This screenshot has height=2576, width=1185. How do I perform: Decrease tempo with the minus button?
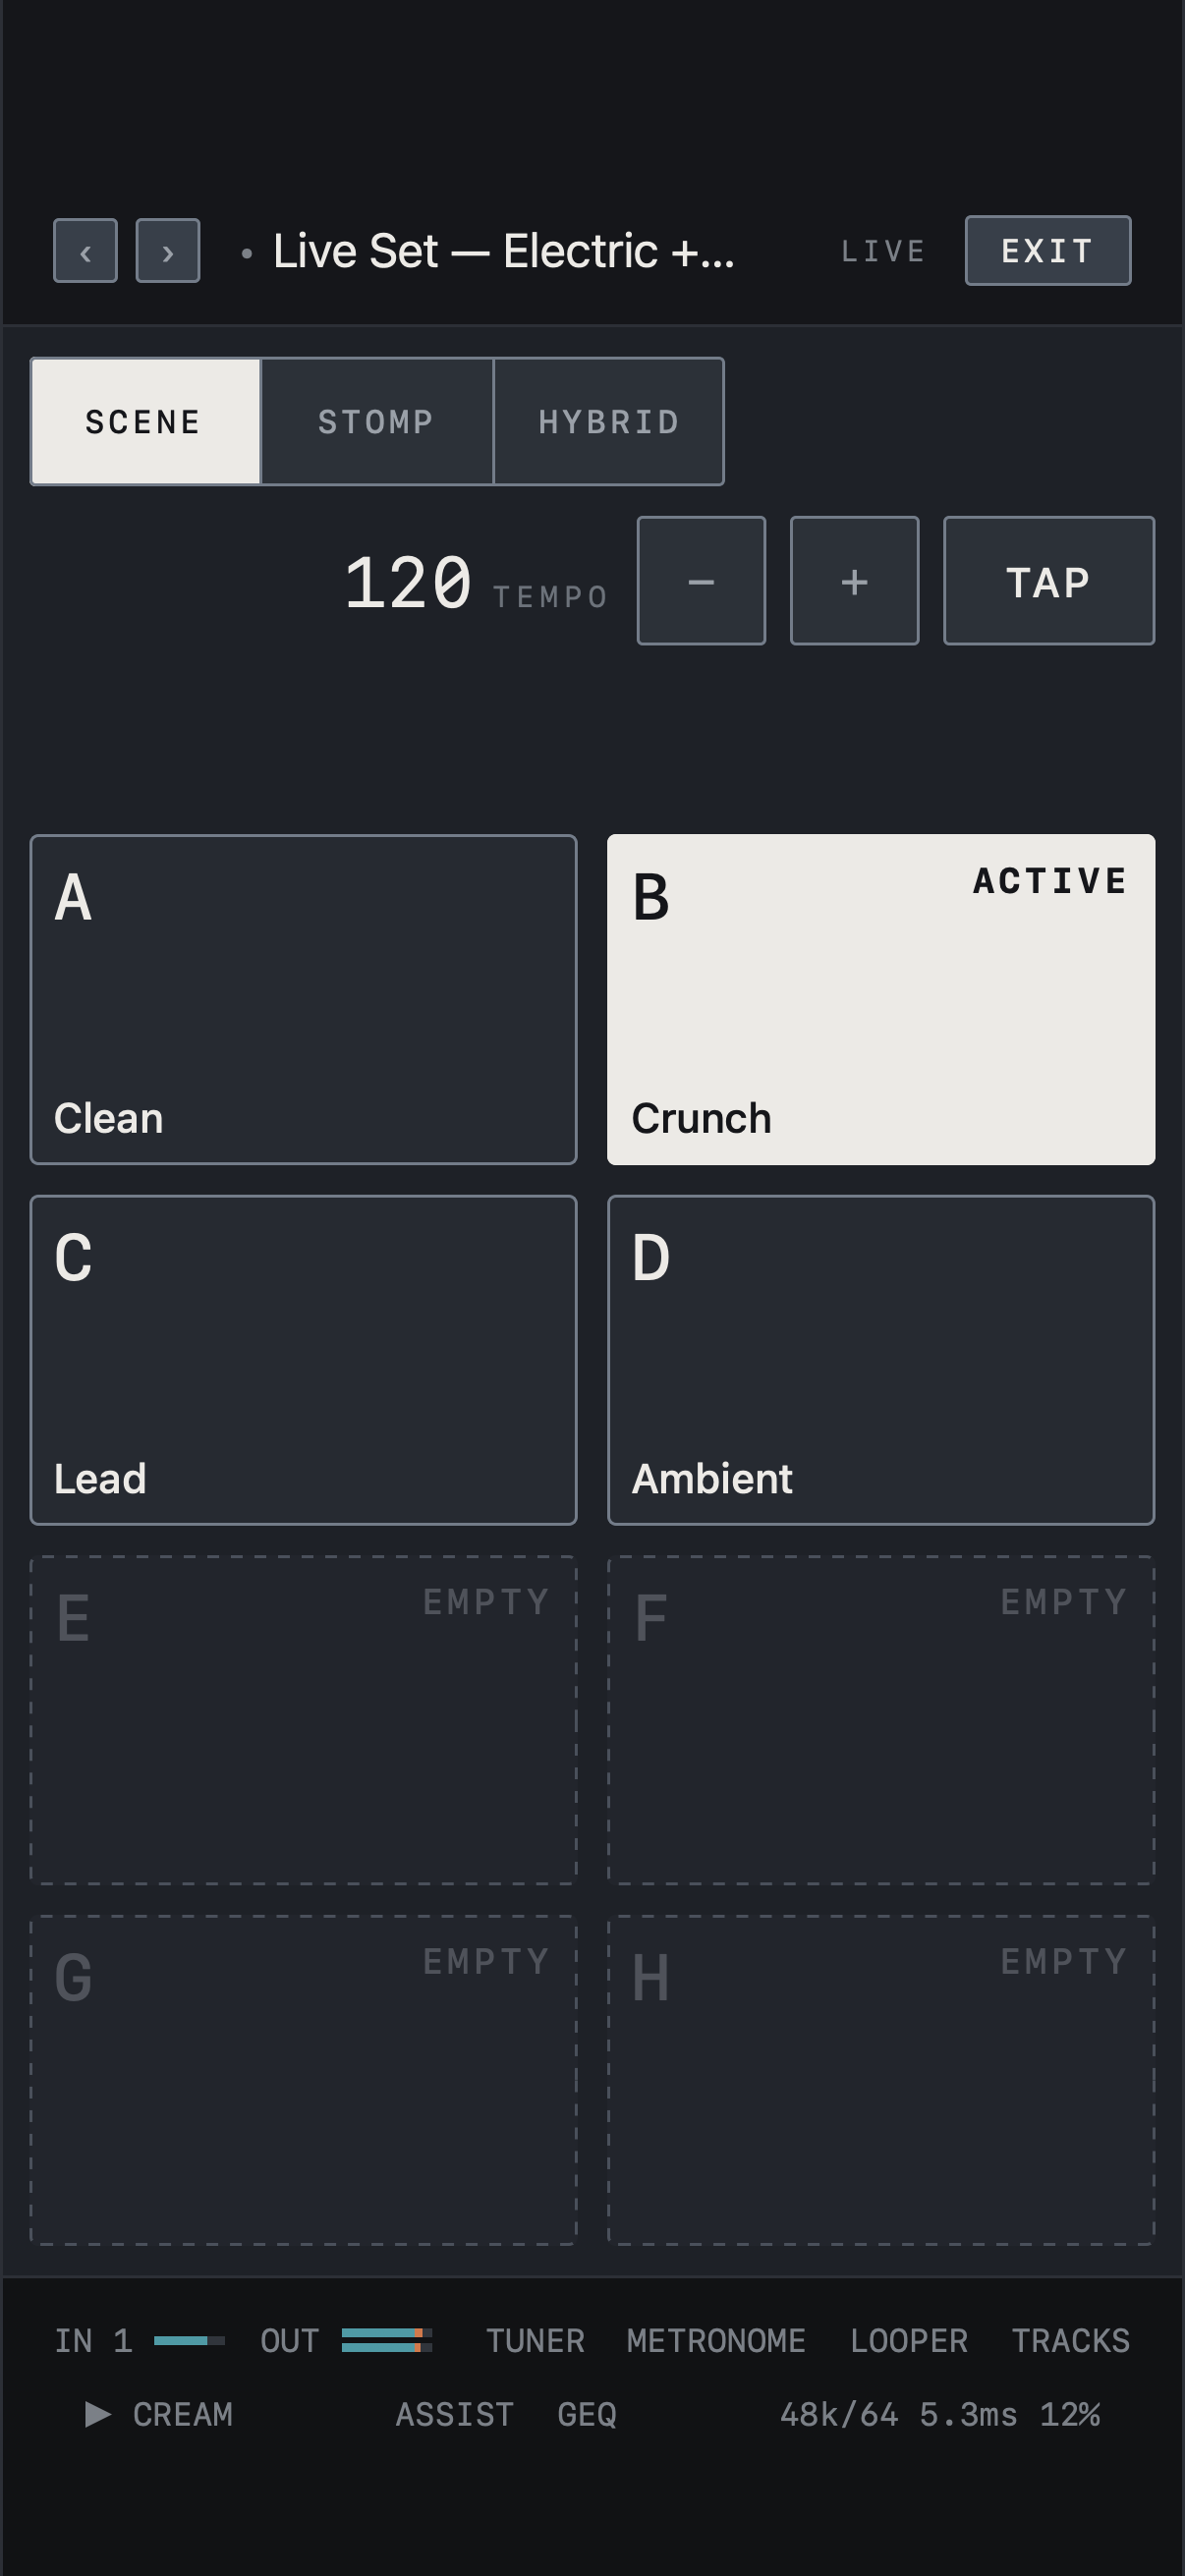click(701, 581)
